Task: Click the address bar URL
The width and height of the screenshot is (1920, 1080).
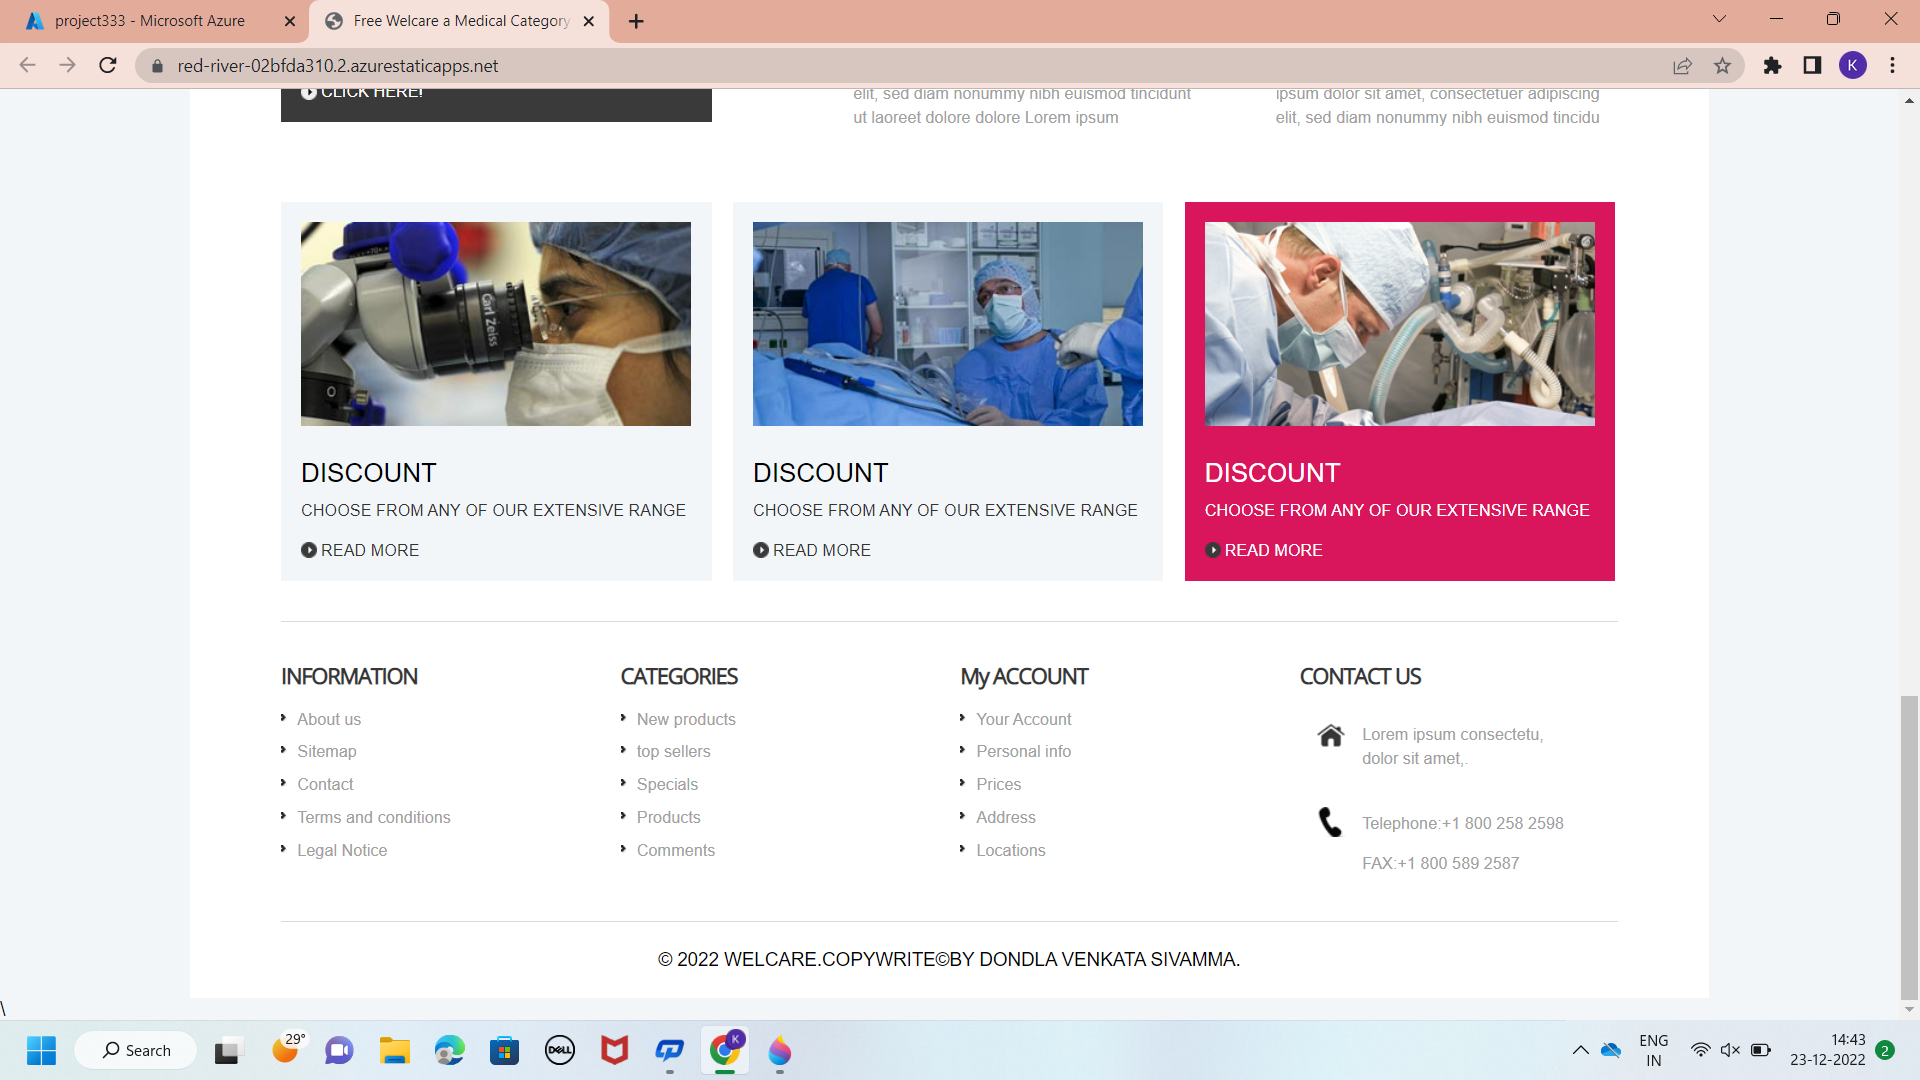Action: pyautogui.click(x=338, y=66)
